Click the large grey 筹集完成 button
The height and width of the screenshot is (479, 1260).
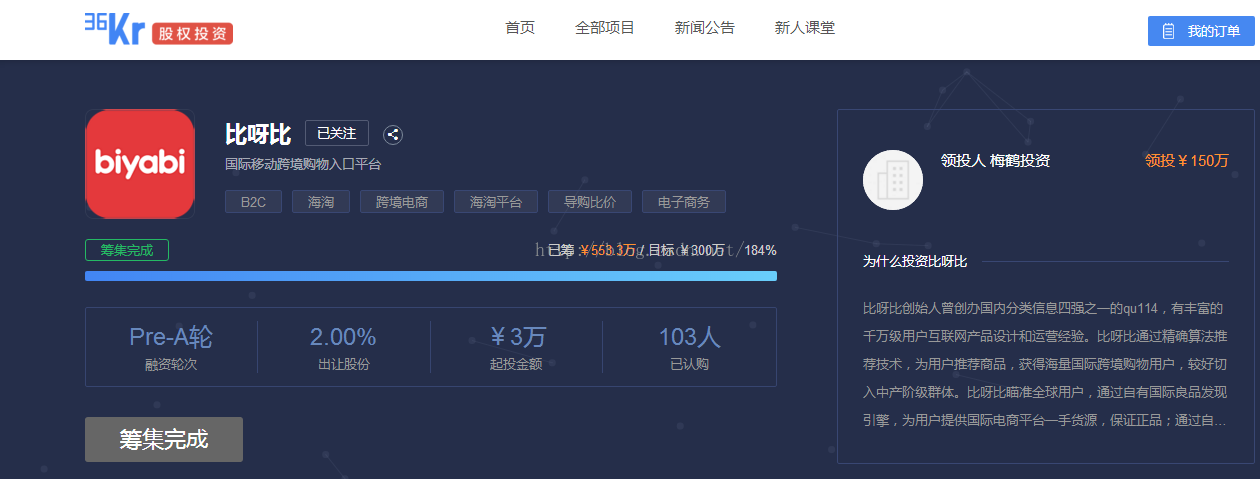click(164, 439)
